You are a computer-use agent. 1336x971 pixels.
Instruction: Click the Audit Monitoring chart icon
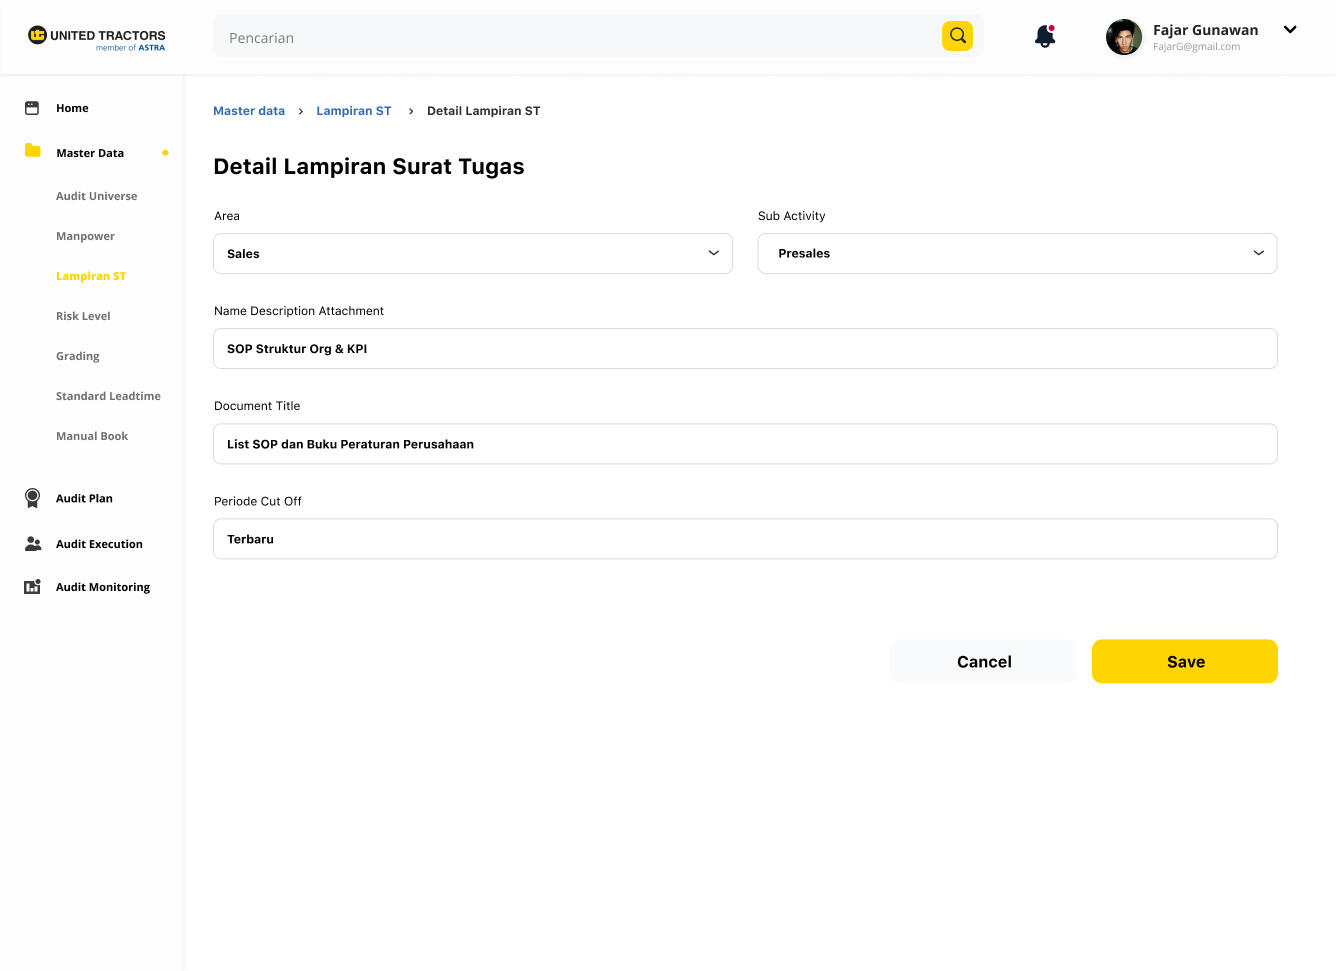[32, 587]
